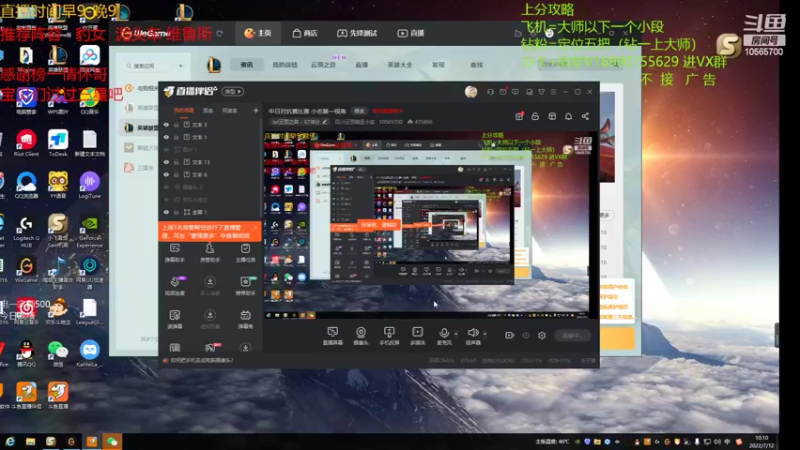The image size is (800, 450).
Task: Open the streaming settings gear
Action: [542, 335]
